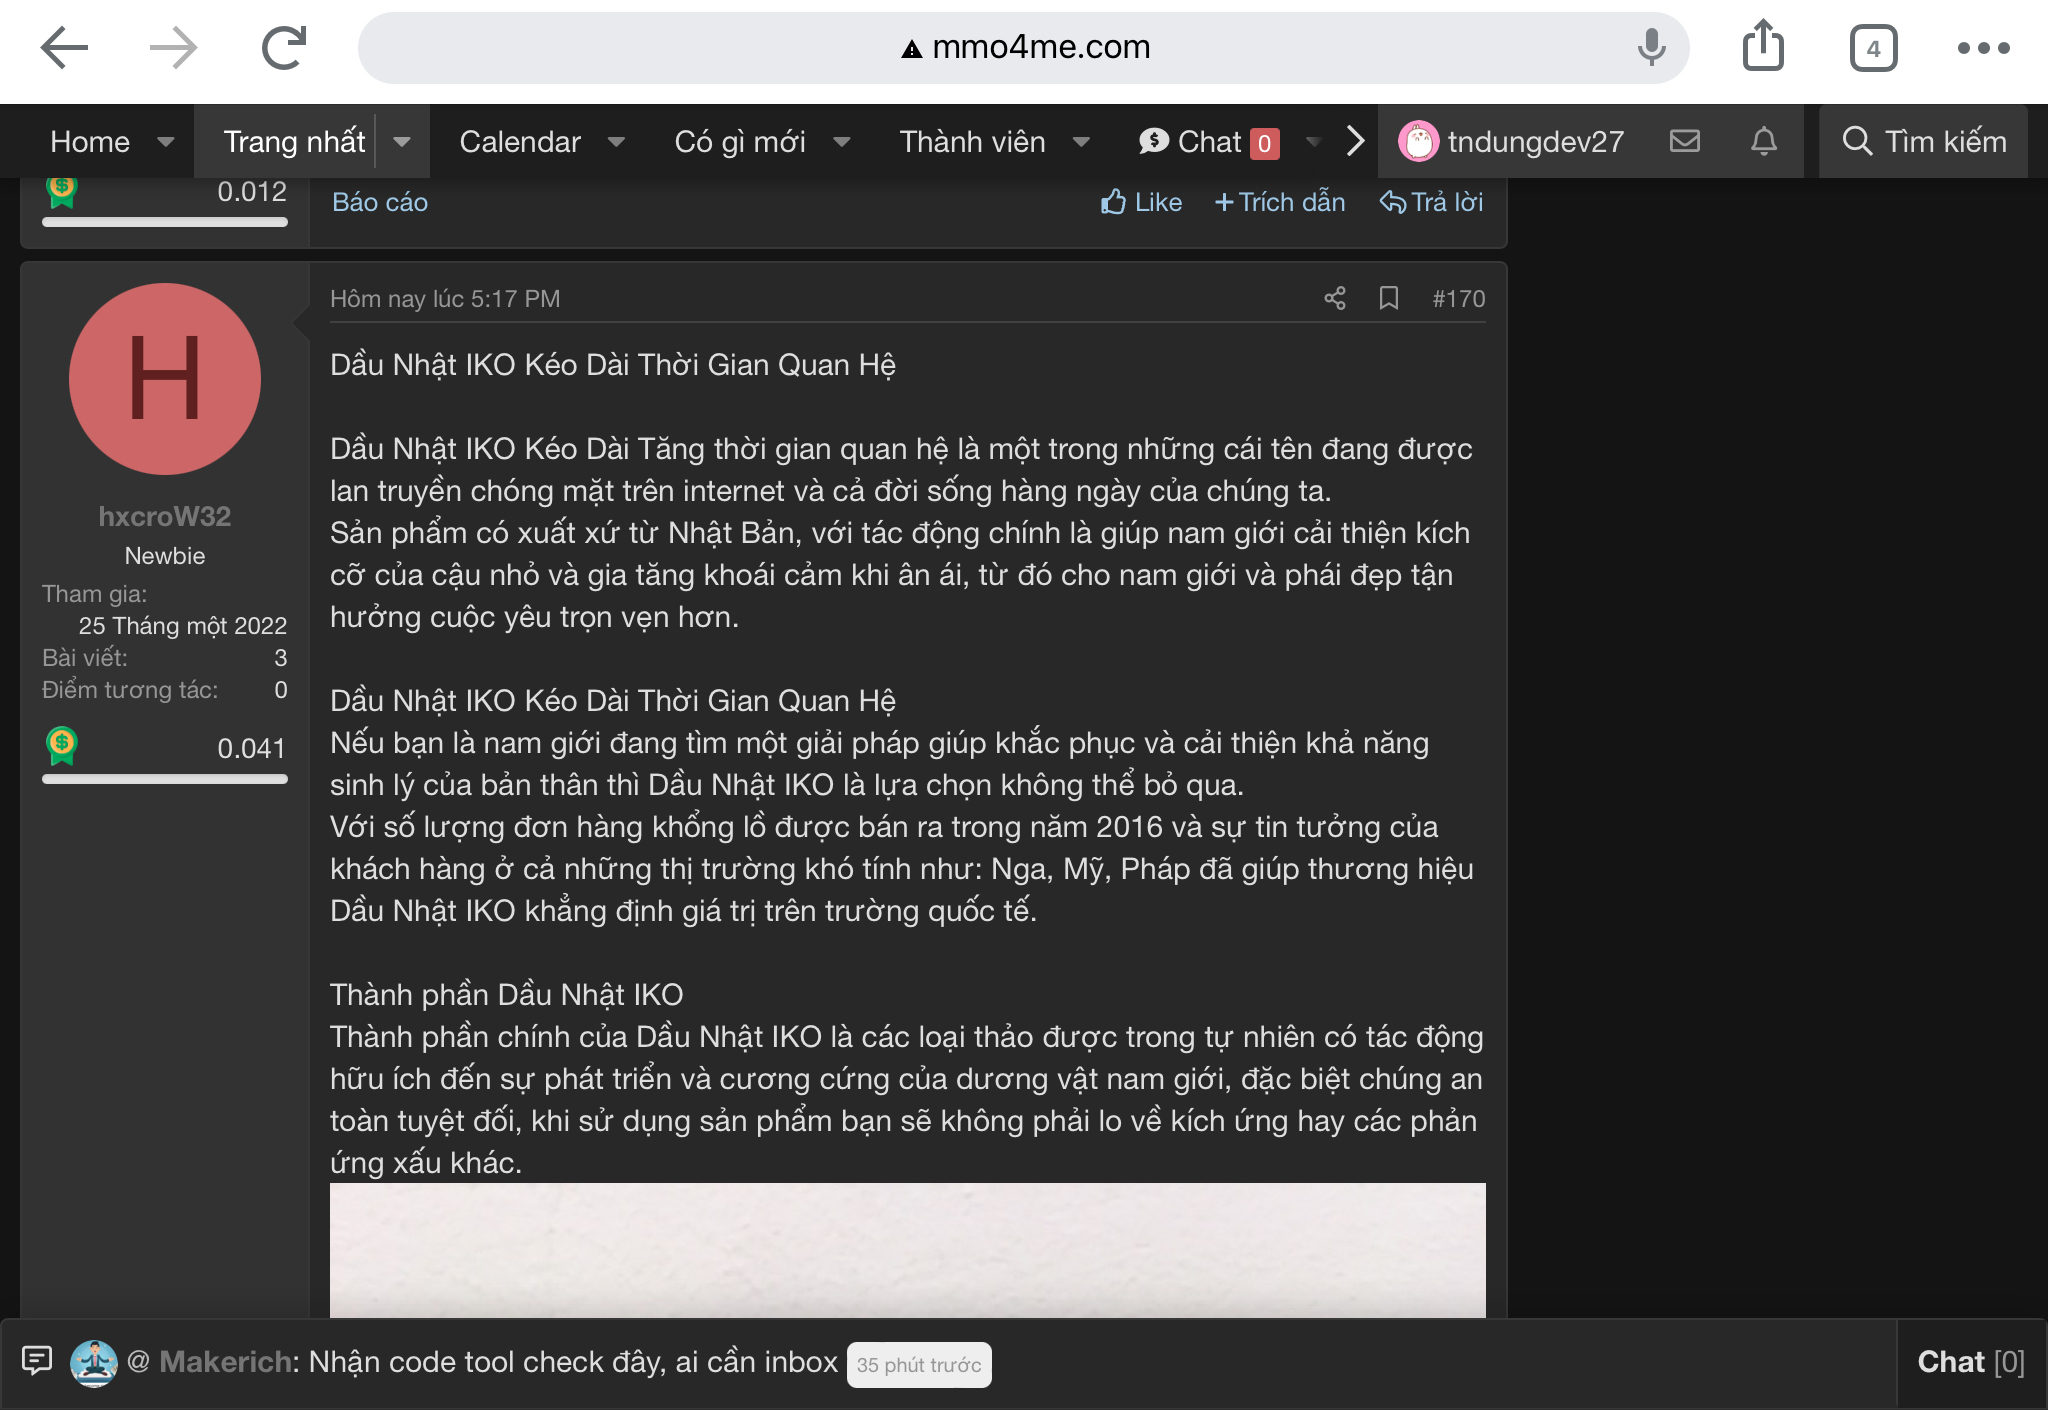
Task: Open the #170 post permalink
Action: [1459, 299]
